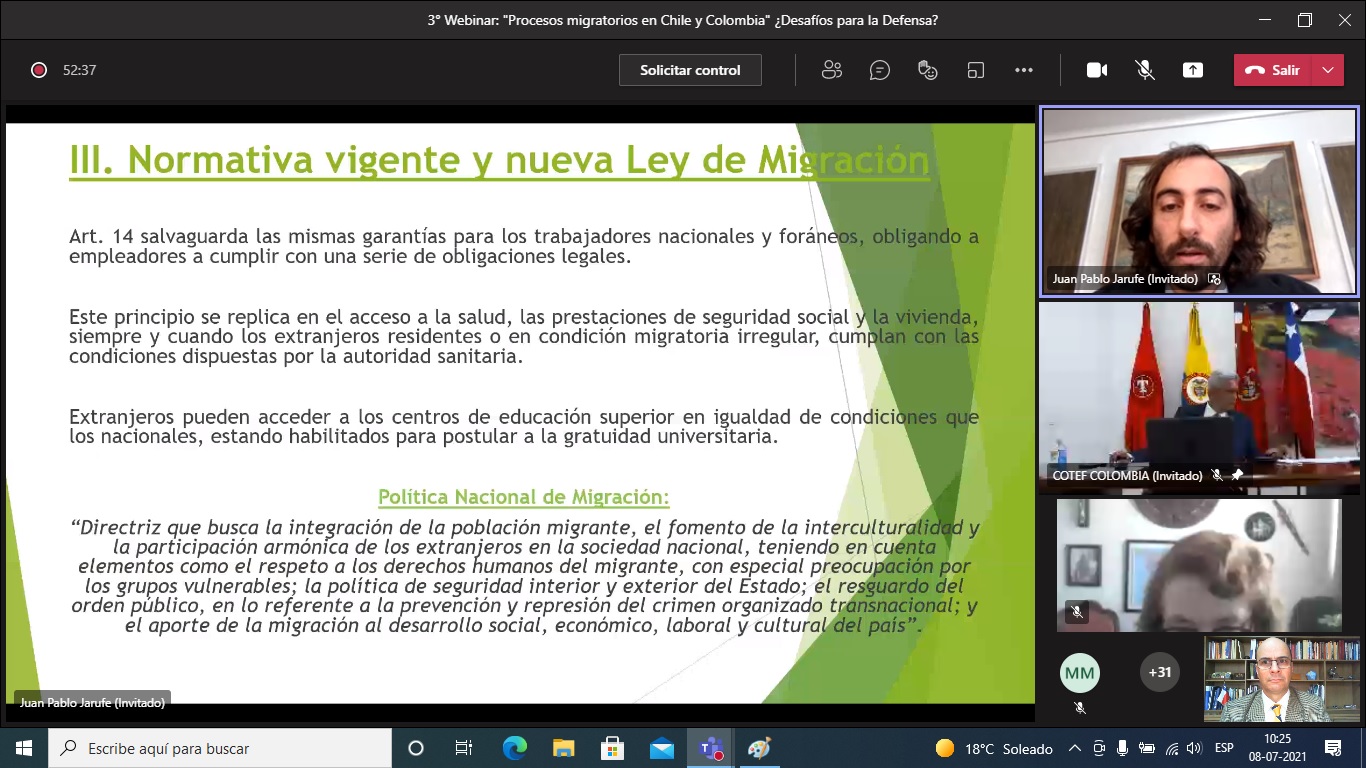The image size is (1366, 768).
Task: Leave the meeting with the Salir button
Action: [x=1273, y=70]
